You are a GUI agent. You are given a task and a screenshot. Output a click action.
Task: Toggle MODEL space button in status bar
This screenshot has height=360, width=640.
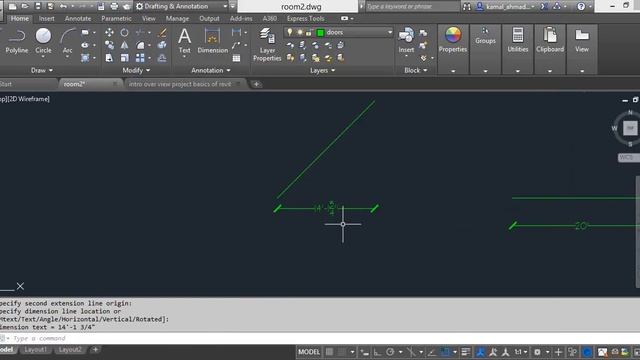pyautogui.click(x=309, y=352)
